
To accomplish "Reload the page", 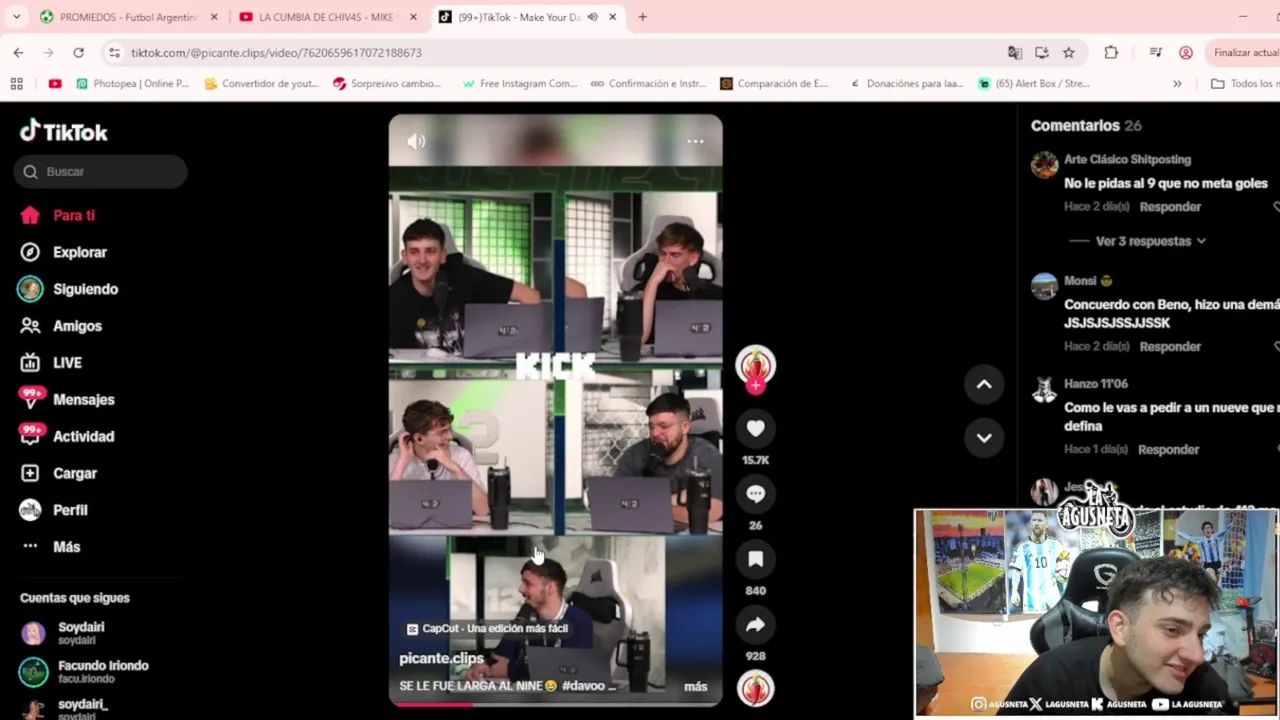I will pyautogui.click(x=78, y=52).
